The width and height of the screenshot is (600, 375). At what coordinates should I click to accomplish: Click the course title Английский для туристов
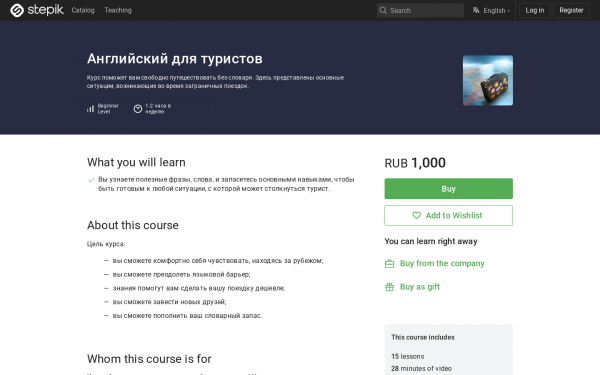174,59
